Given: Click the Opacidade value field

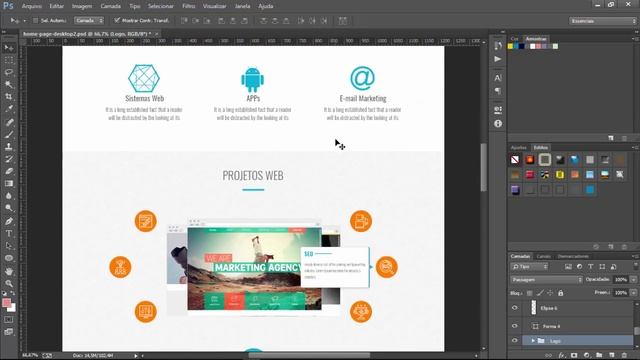Looking at the screenshot, I should click(621, 280).
